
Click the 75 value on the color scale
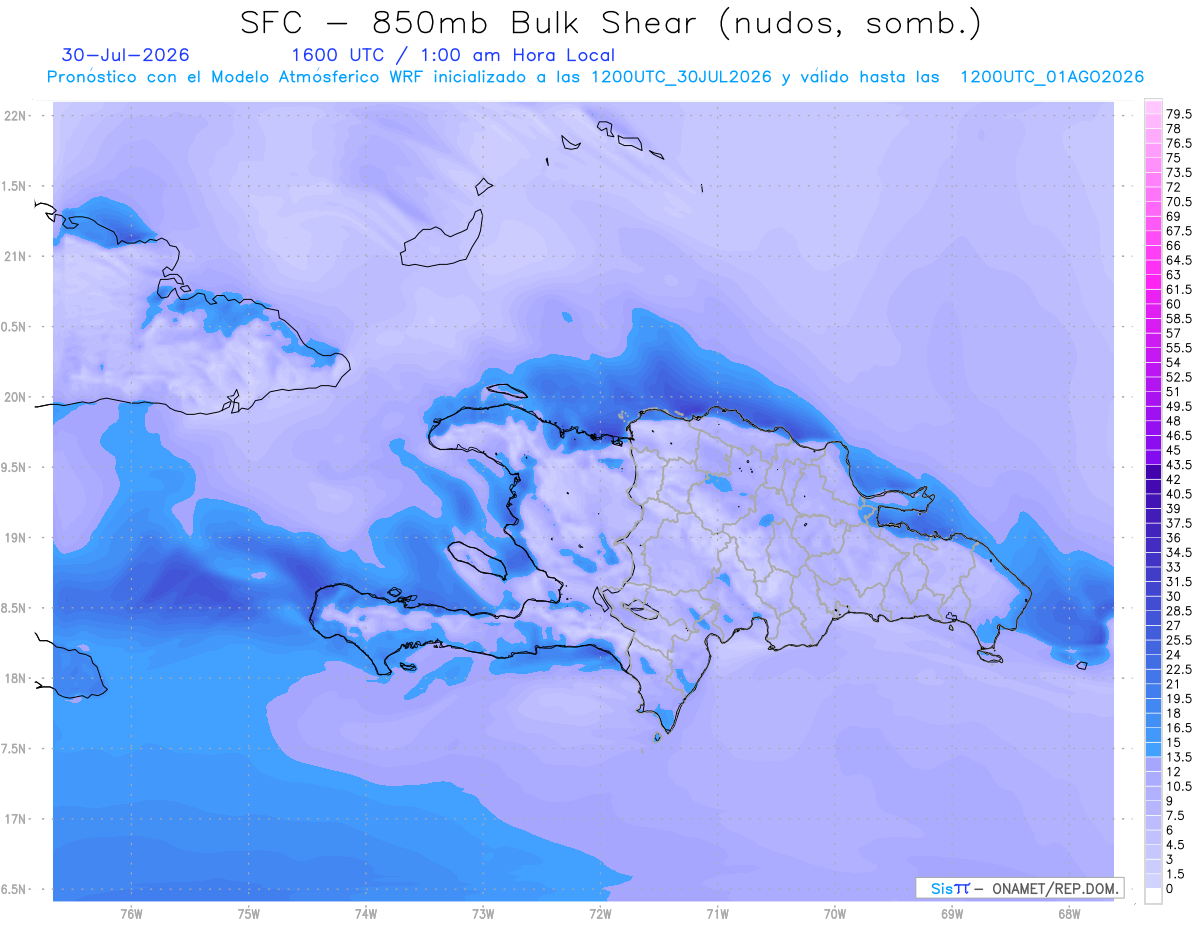click(x=1174, y=158)
